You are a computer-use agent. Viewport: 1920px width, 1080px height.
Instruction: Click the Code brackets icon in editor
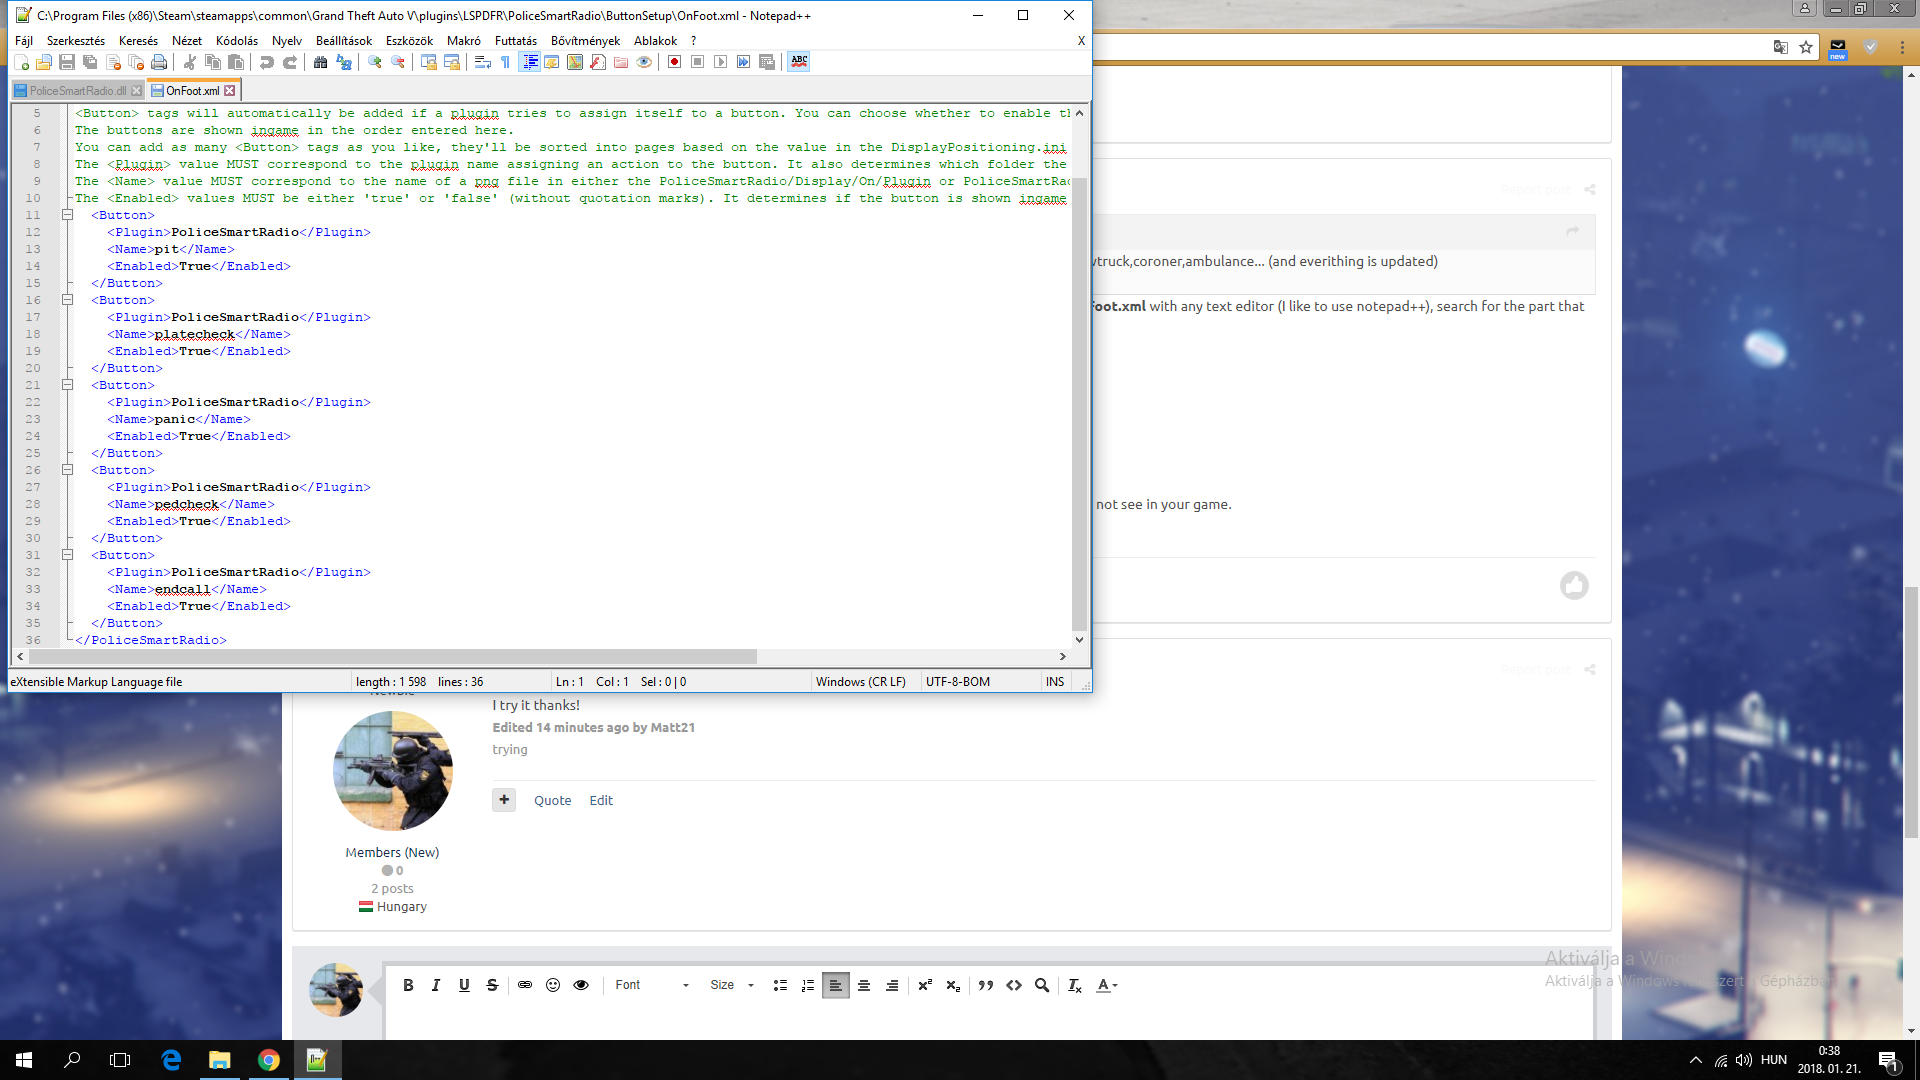coord(1014,985)
